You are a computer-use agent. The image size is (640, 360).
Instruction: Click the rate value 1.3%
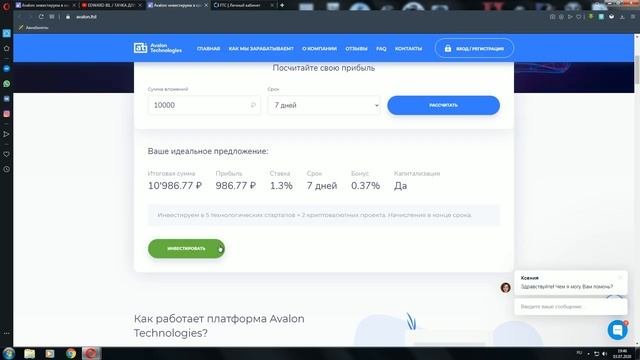[281, 186]
